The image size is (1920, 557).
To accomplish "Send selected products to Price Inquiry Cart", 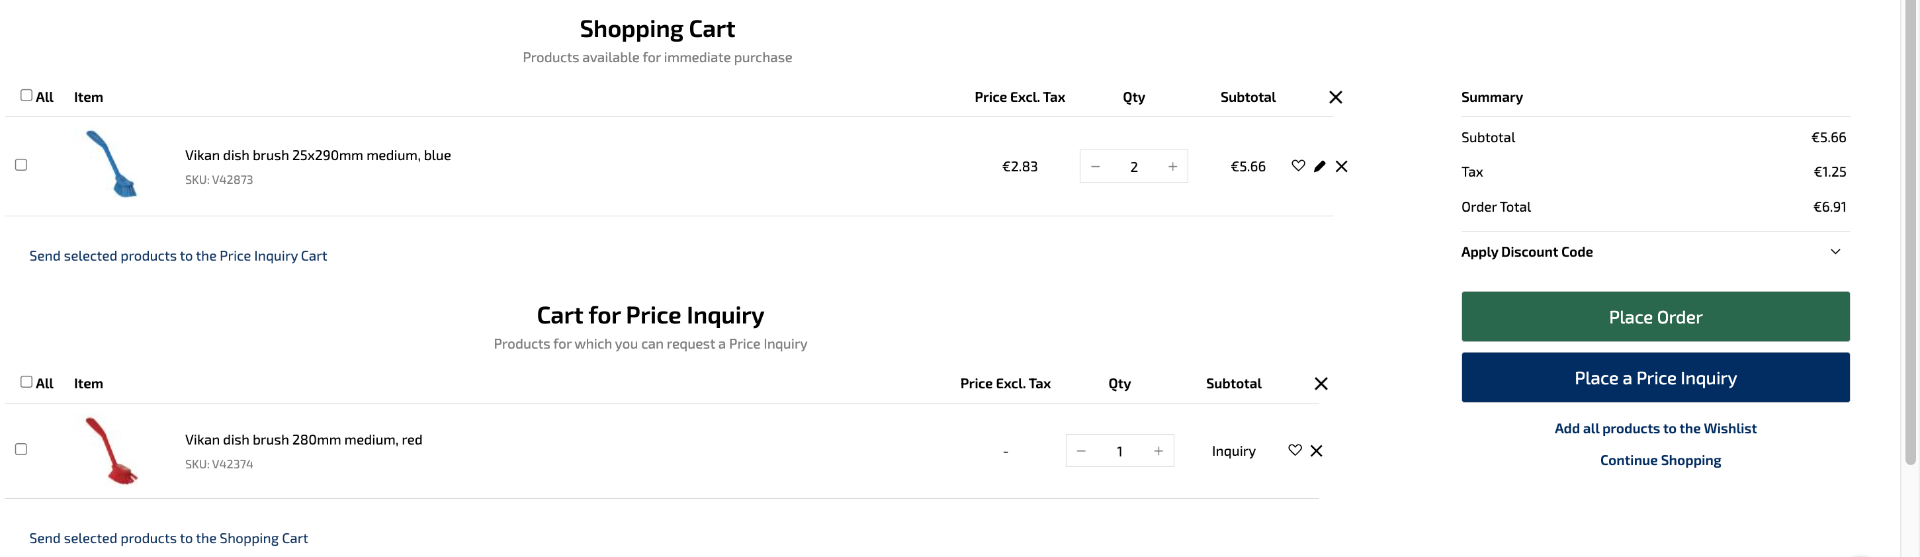I will [x=178, y=256].
